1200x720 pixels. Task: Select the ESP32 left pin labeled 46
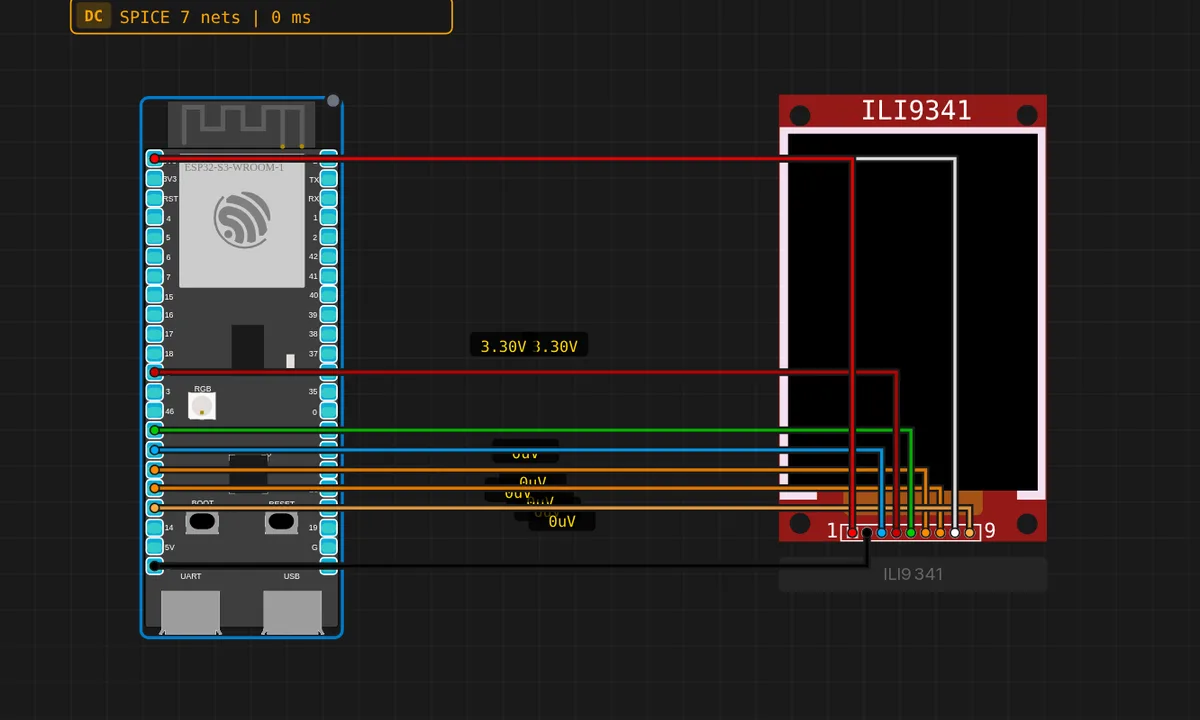click(154, 412)
